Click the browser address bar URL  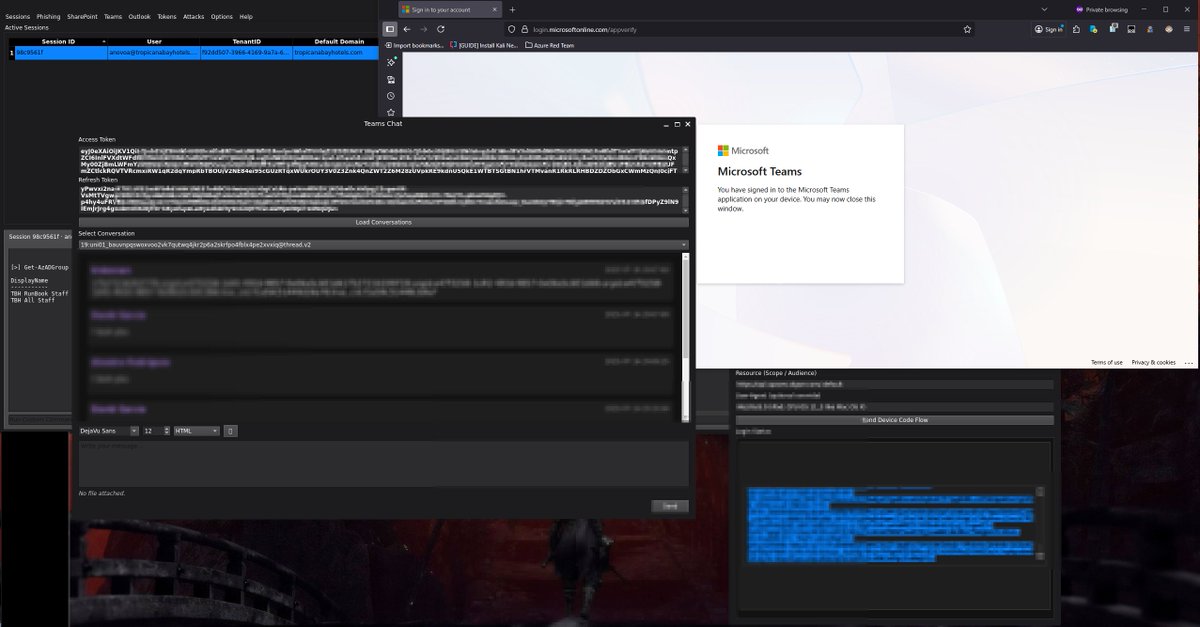(586, 30)
